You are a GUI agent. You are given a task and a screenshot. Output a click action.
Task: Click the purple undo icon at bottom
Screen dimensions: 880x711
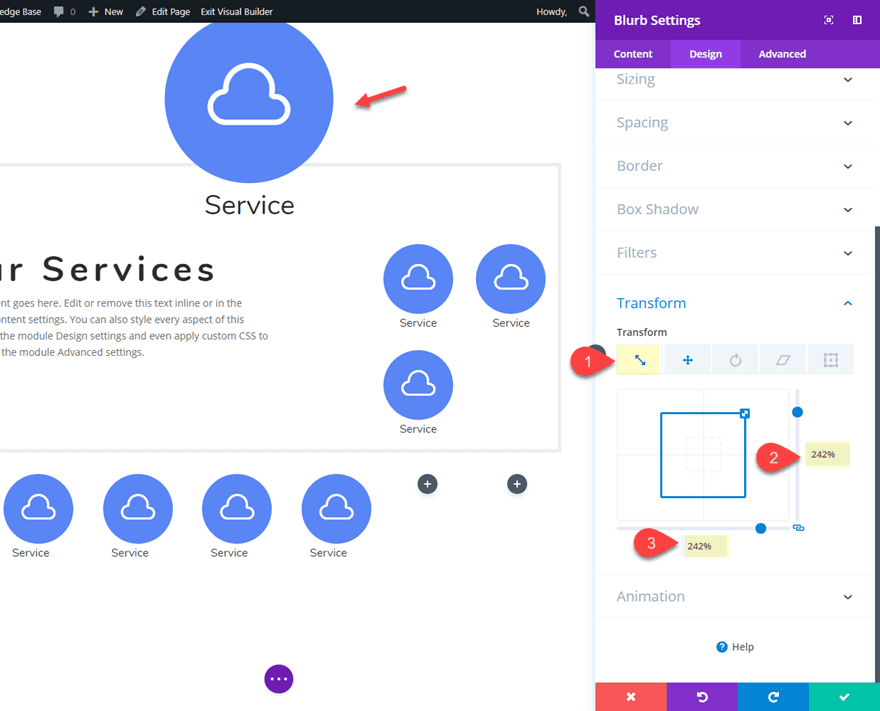point(701,696)
